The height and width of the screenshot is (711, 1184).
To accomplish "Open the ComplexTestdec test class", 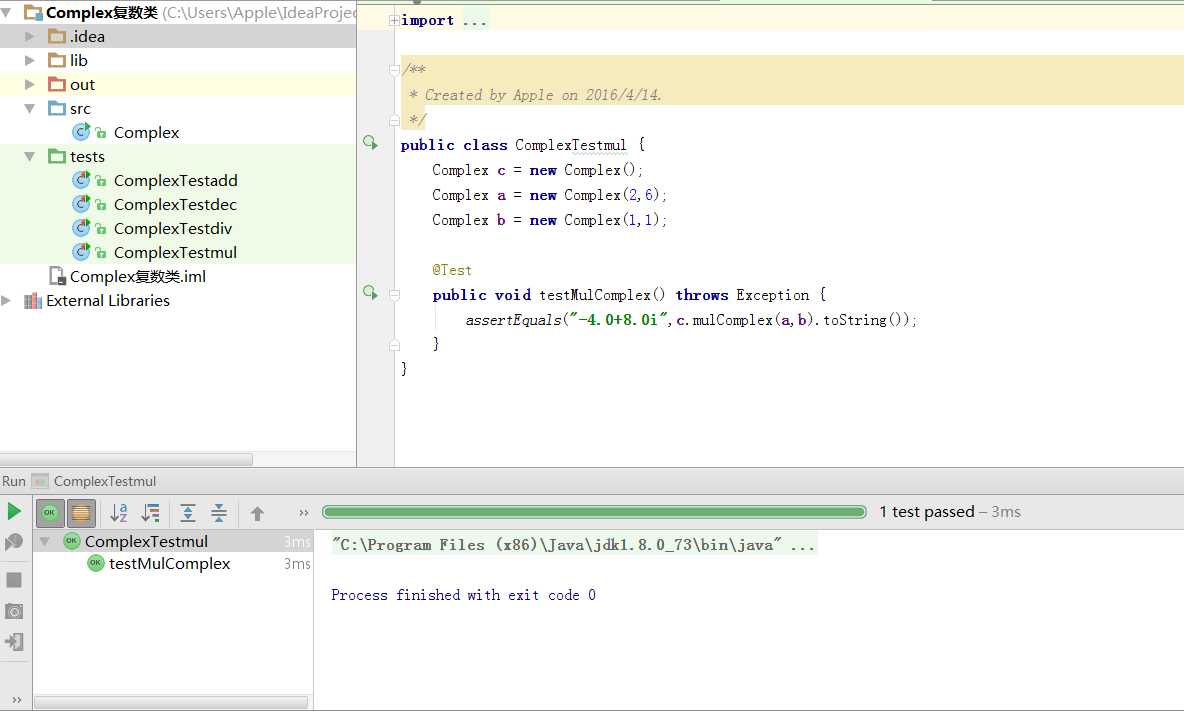I will [x=175, y=205].
